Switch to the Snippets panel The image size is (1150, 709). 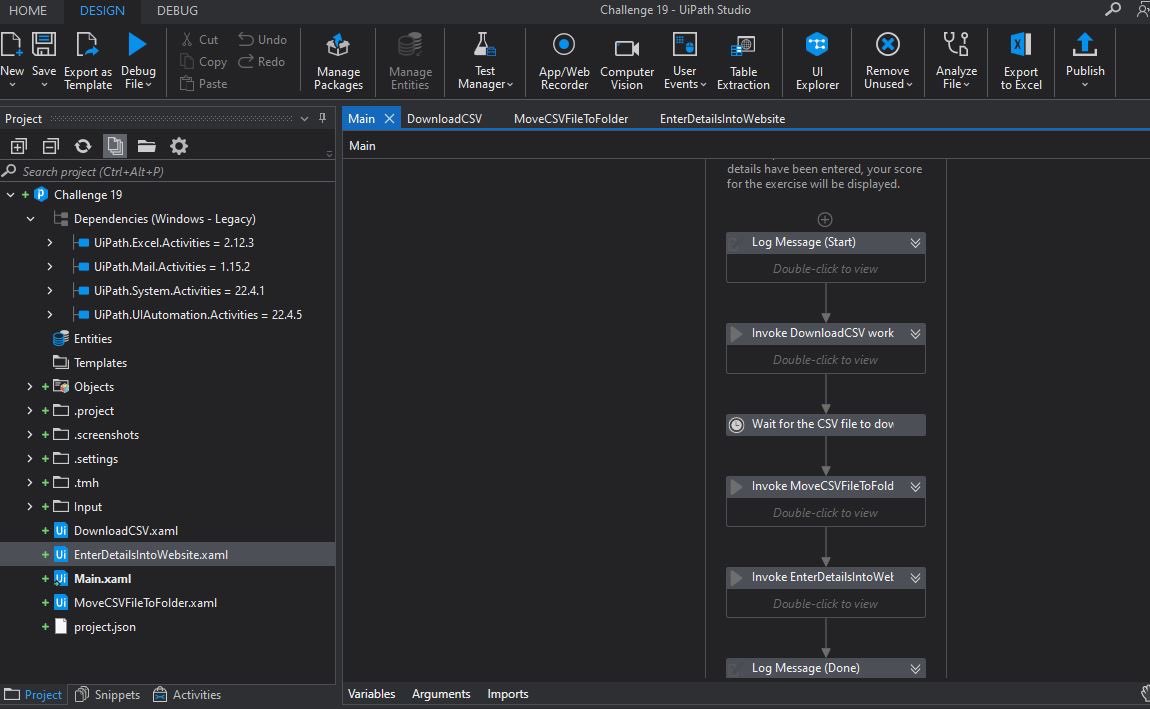point(108,694)
